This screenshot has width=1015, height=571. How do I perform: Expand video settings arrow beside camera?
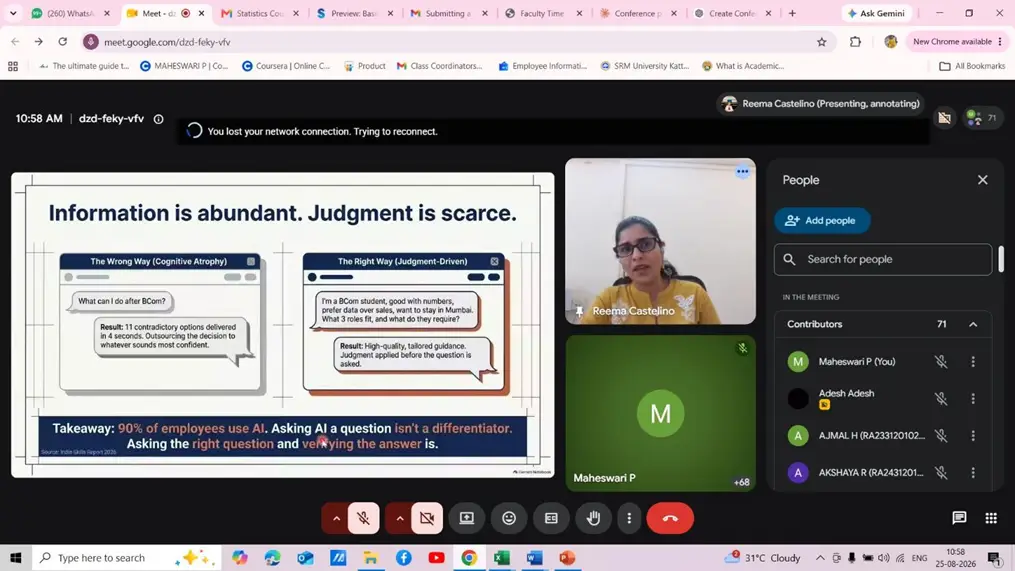coord(399,518)
